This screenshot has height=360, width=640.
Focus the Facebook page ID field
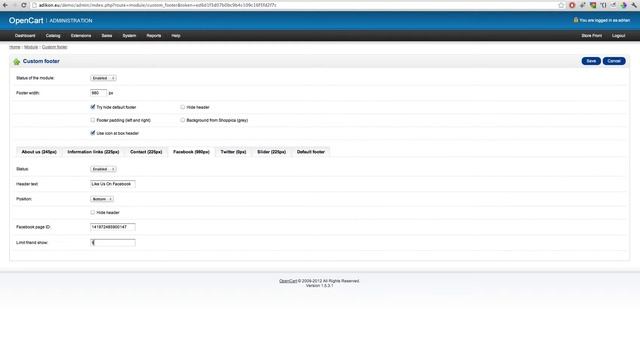(x=113, y=227)
